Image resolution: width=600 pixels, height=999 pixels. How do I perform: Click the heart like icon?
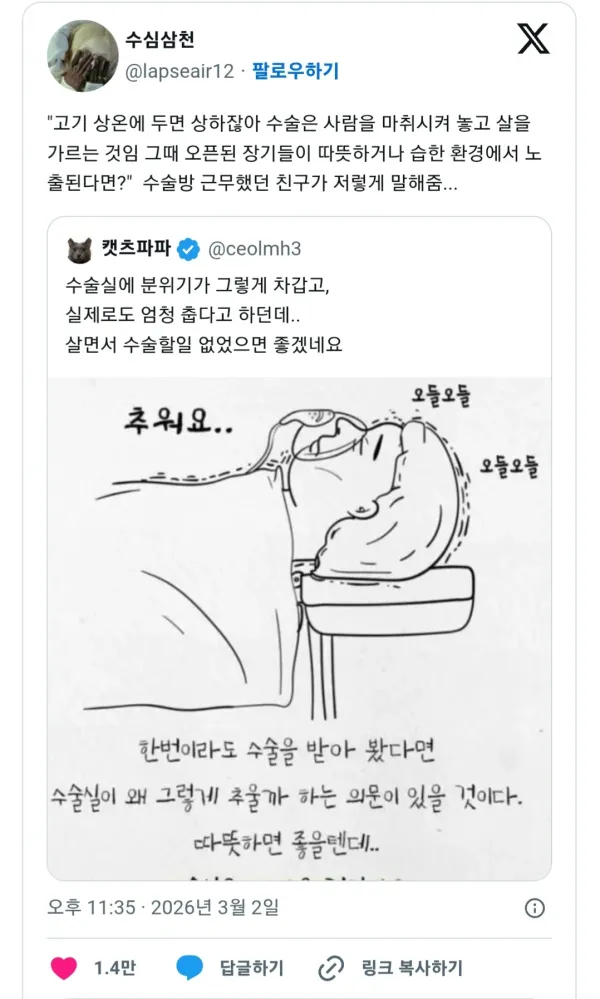pyautogui.click(x=64, y=968)
